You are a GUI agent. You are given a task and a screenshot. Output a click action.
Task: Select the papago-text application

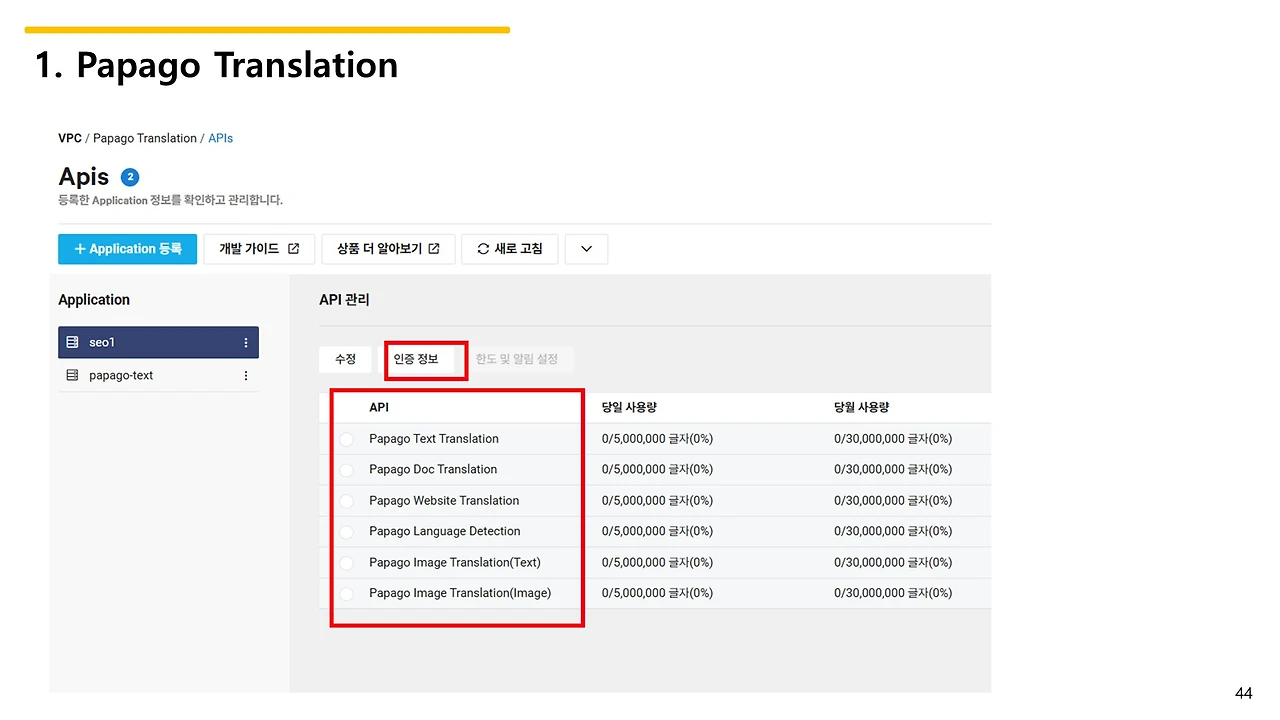158,375
